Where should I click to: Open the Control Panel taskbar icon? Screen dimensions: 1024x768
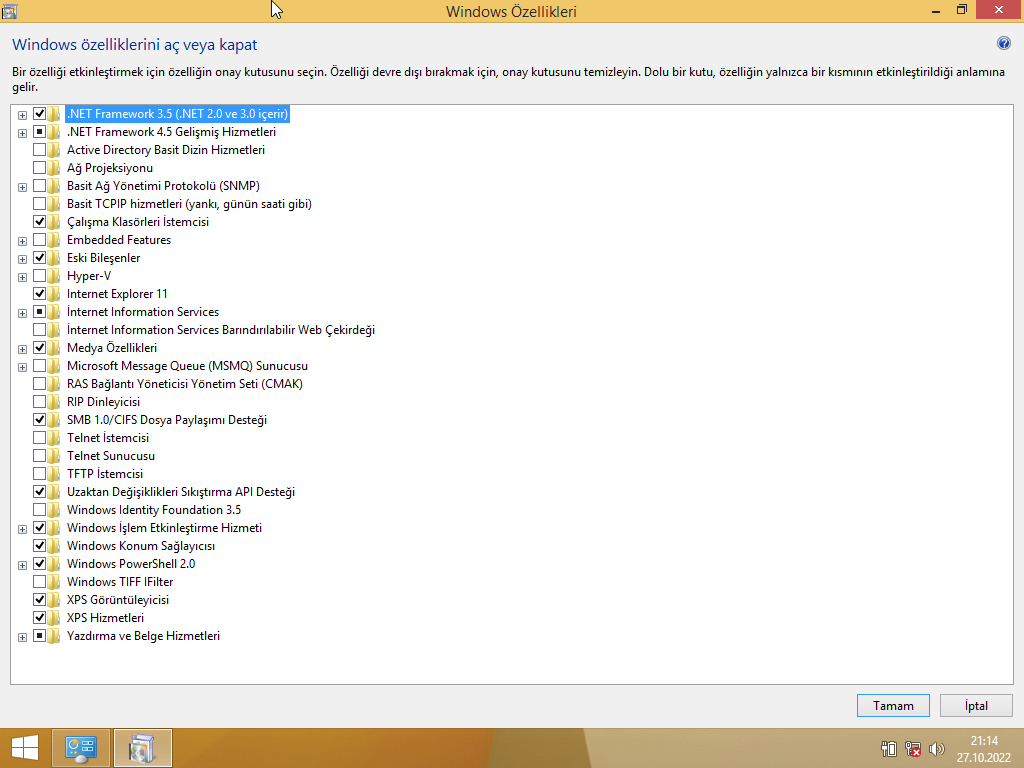[x=81, y=748]
